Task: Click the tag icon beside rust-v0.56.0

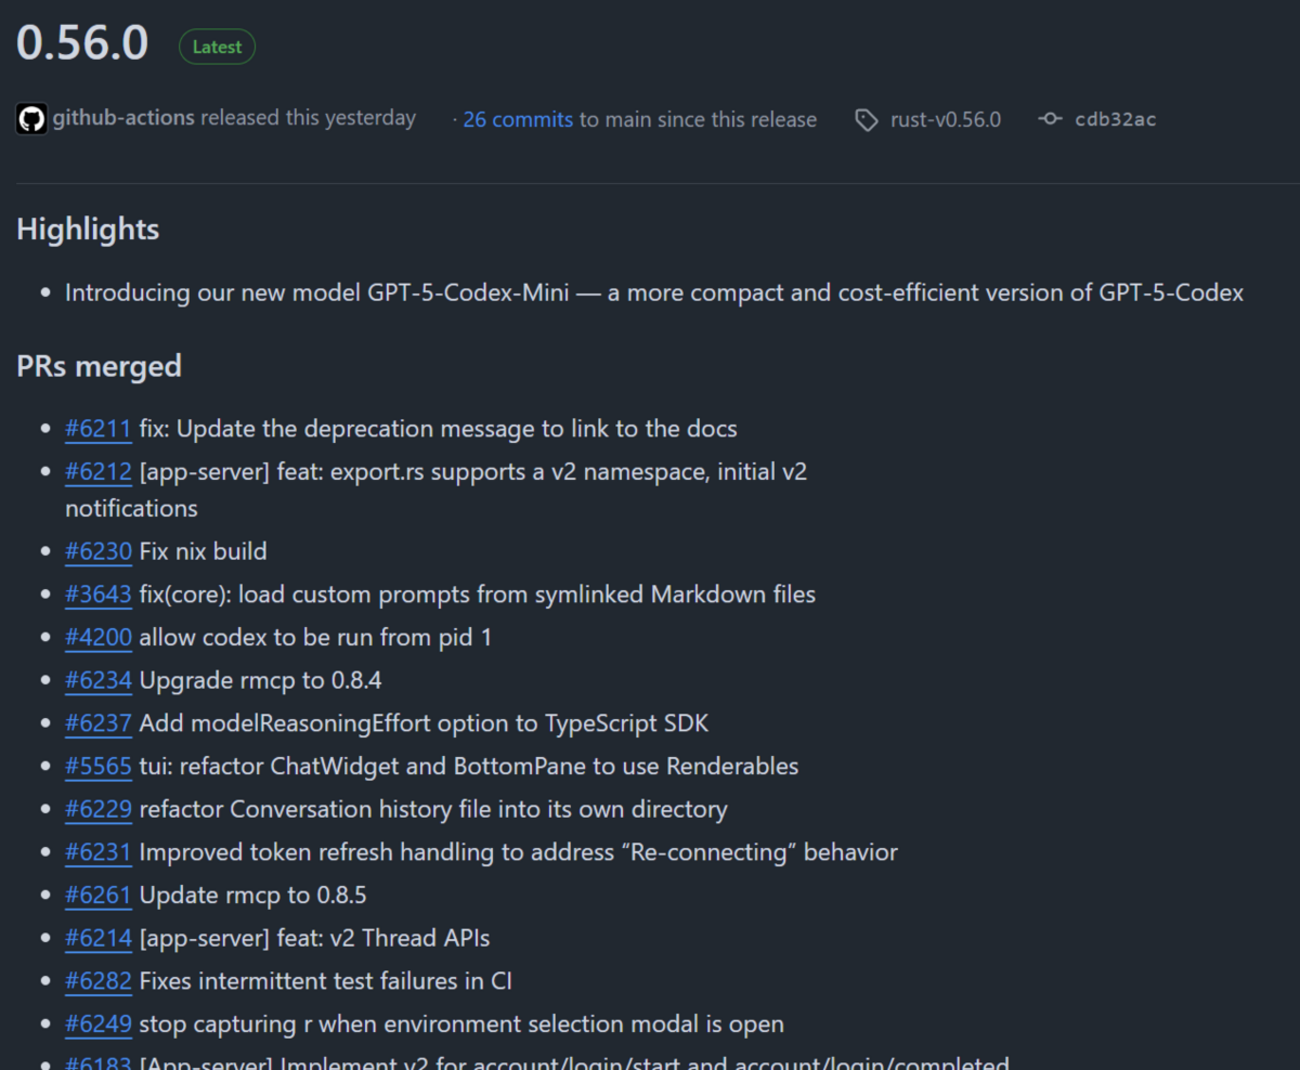Action: click(866, 120)
